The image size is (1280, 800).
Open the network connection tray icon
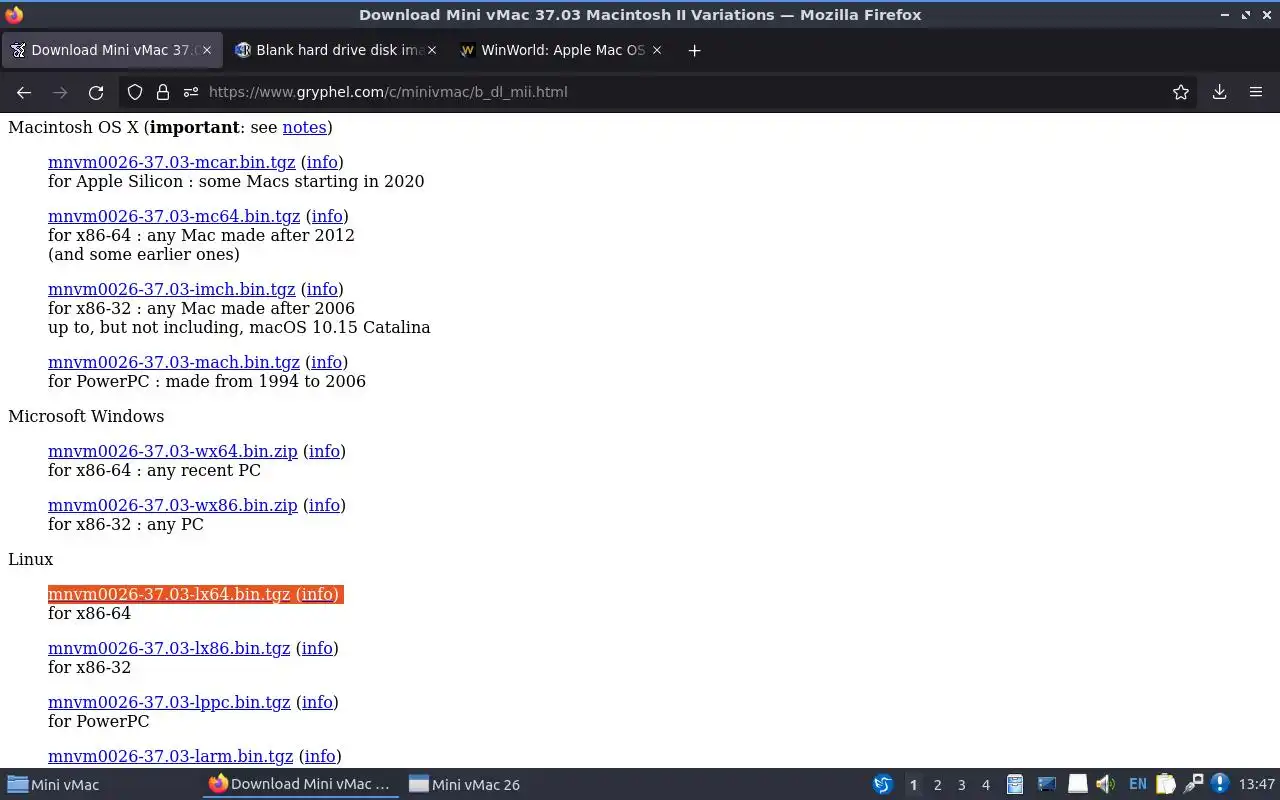pyautogui.click(x=1193, y=784)
